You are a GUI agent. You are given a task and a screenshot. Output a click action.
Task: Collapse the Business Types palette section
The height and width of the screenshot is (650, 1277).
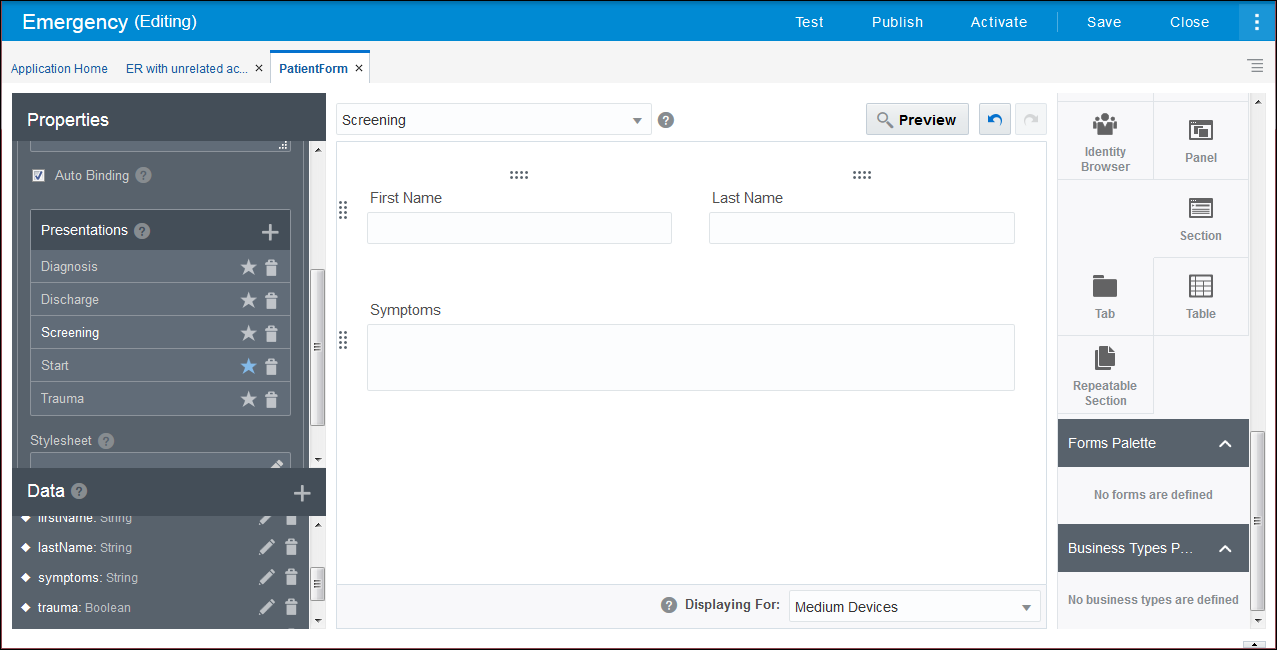(x=1225, y=548)
